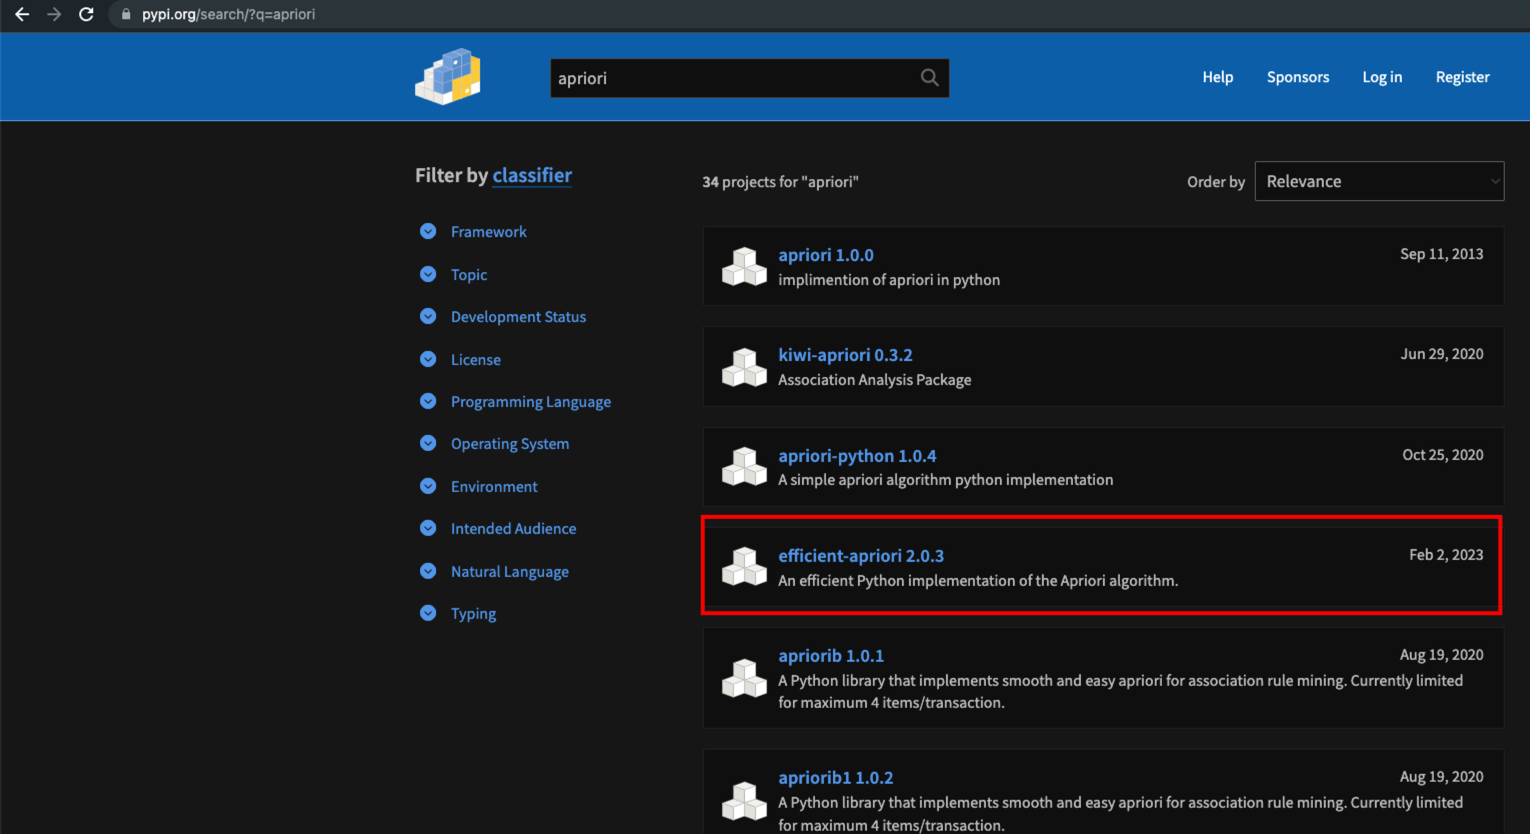Click 'An efficient Python implementation of the Apriori algorithm.' text
This screenshot has width=1530, height=834.
[978, 581]
